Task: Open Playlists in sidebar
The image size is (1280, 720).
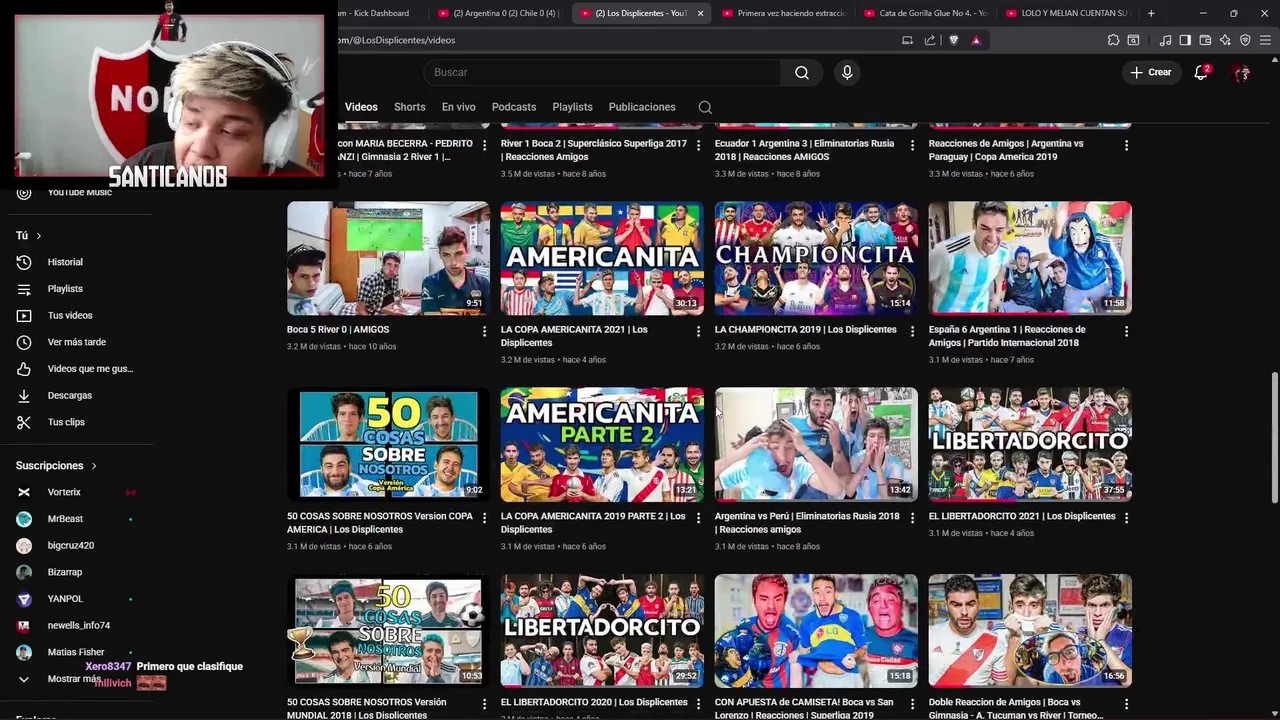Action: [66, 289]
